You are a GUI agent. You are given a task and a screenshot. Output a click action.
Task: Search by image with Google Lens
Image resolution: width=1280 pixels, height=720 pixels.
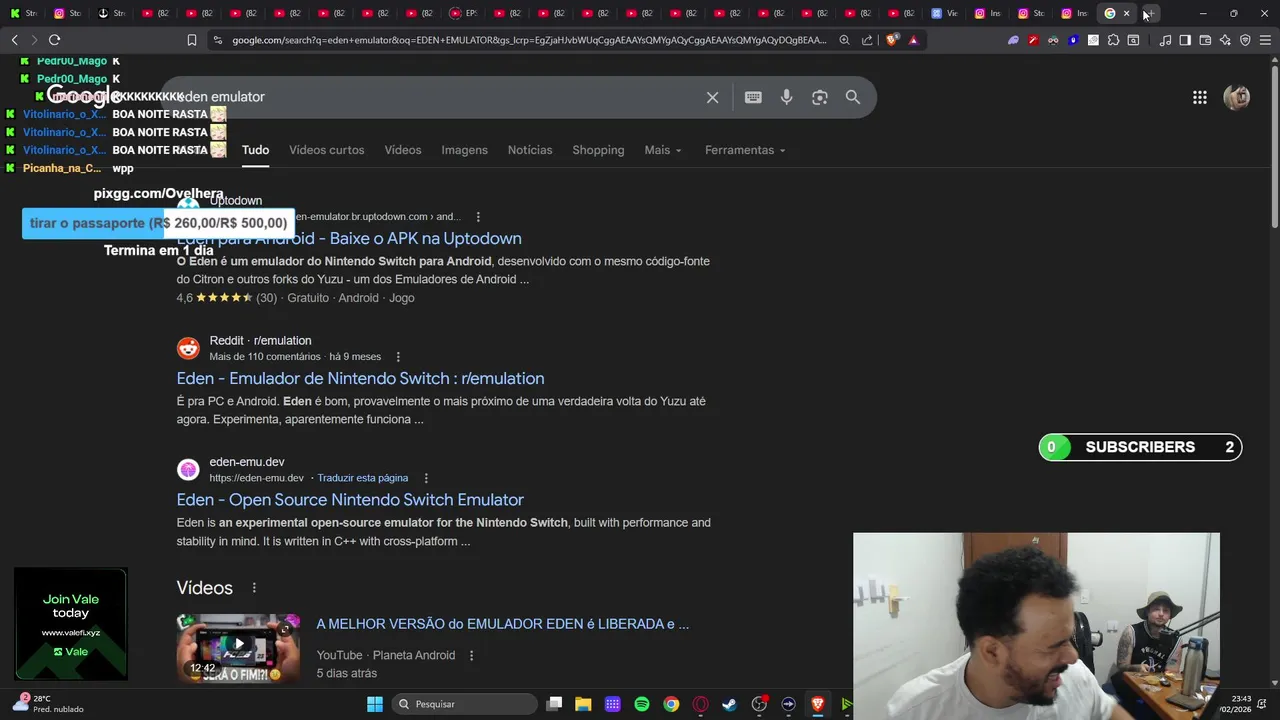coord(820,97)
